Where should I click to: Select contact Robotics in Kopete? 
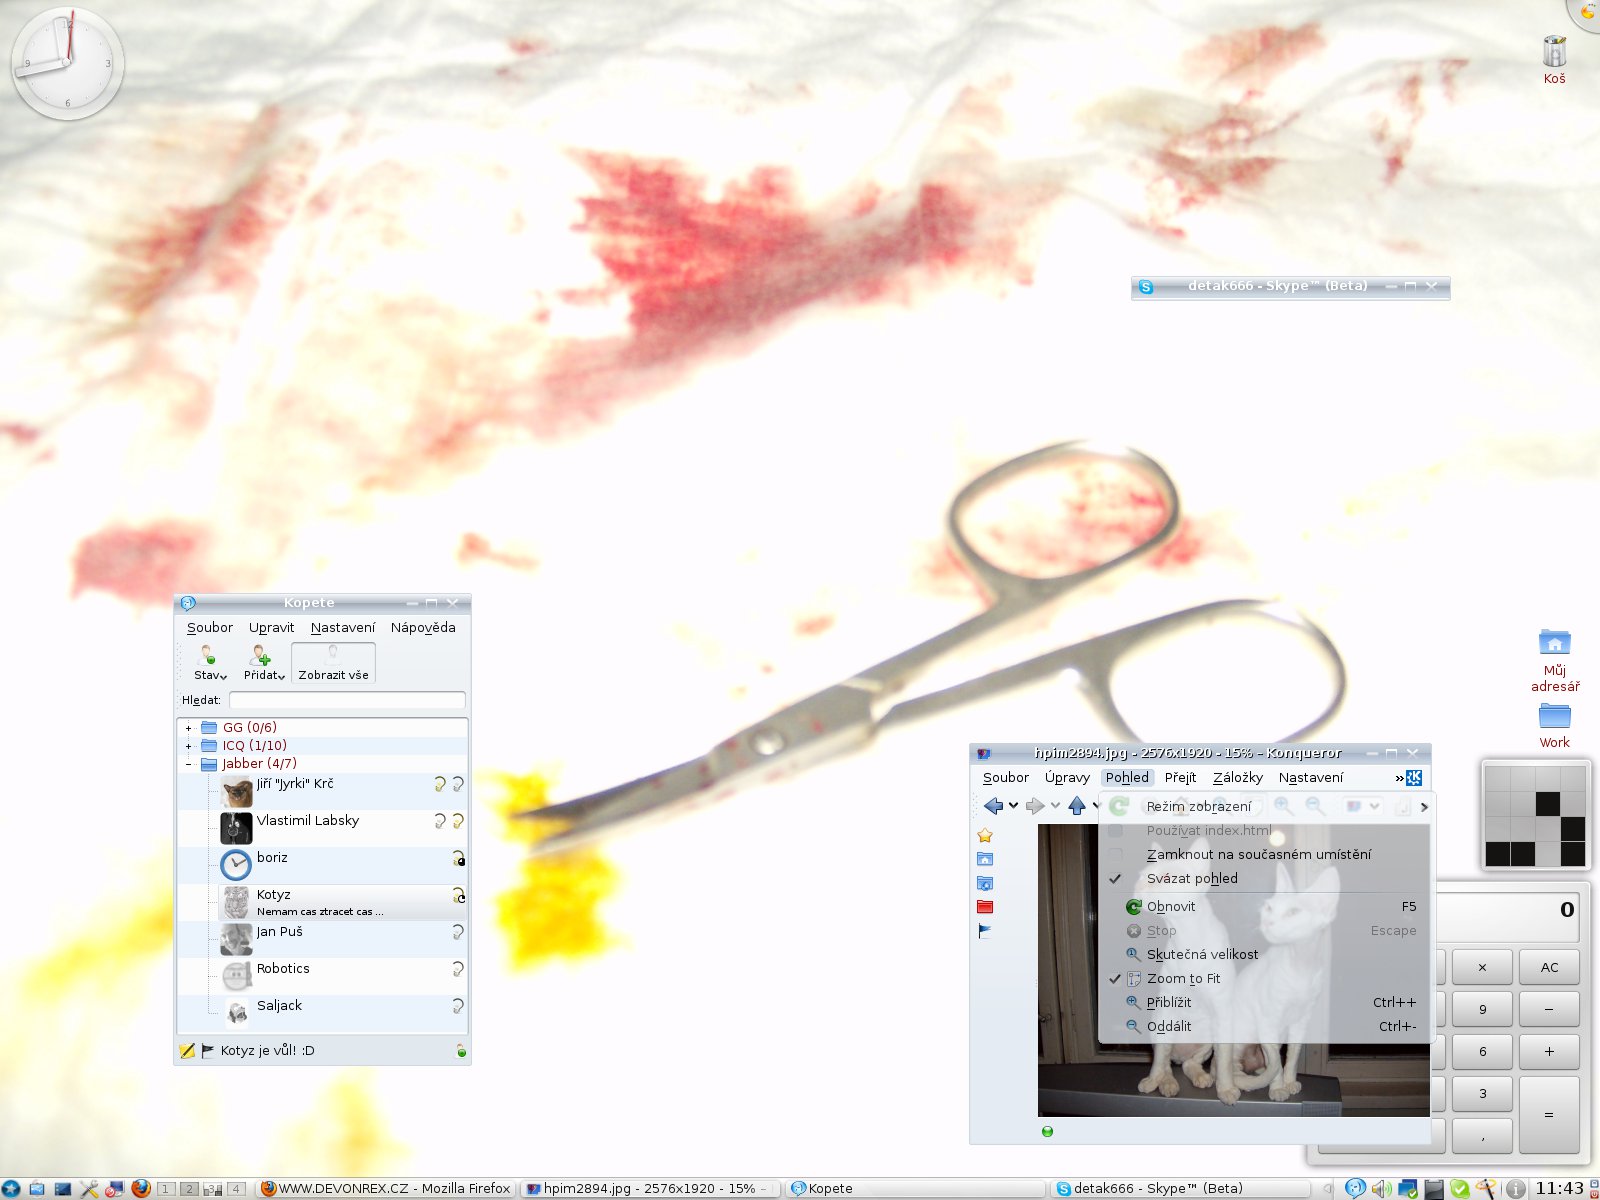pyautogui.click(x=323, y=977)
